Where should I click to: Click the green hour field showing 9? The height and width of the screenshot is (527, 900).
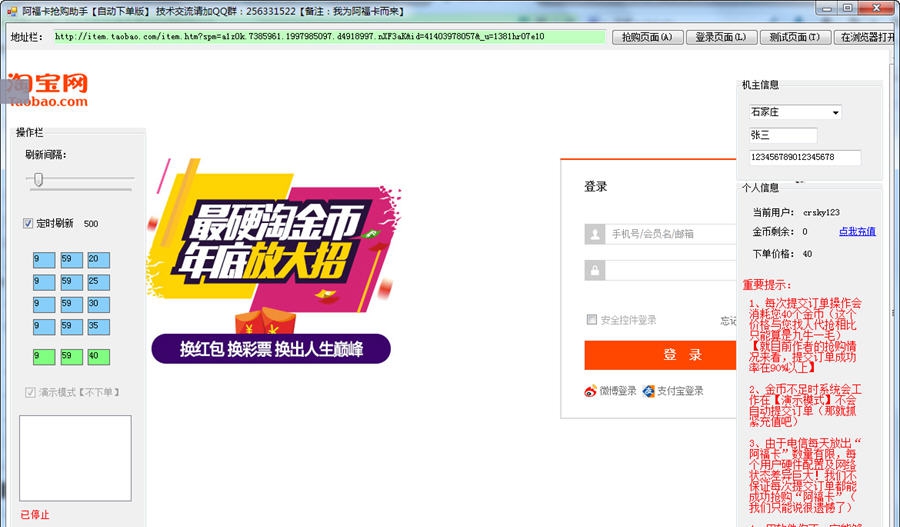pos(44,357)
